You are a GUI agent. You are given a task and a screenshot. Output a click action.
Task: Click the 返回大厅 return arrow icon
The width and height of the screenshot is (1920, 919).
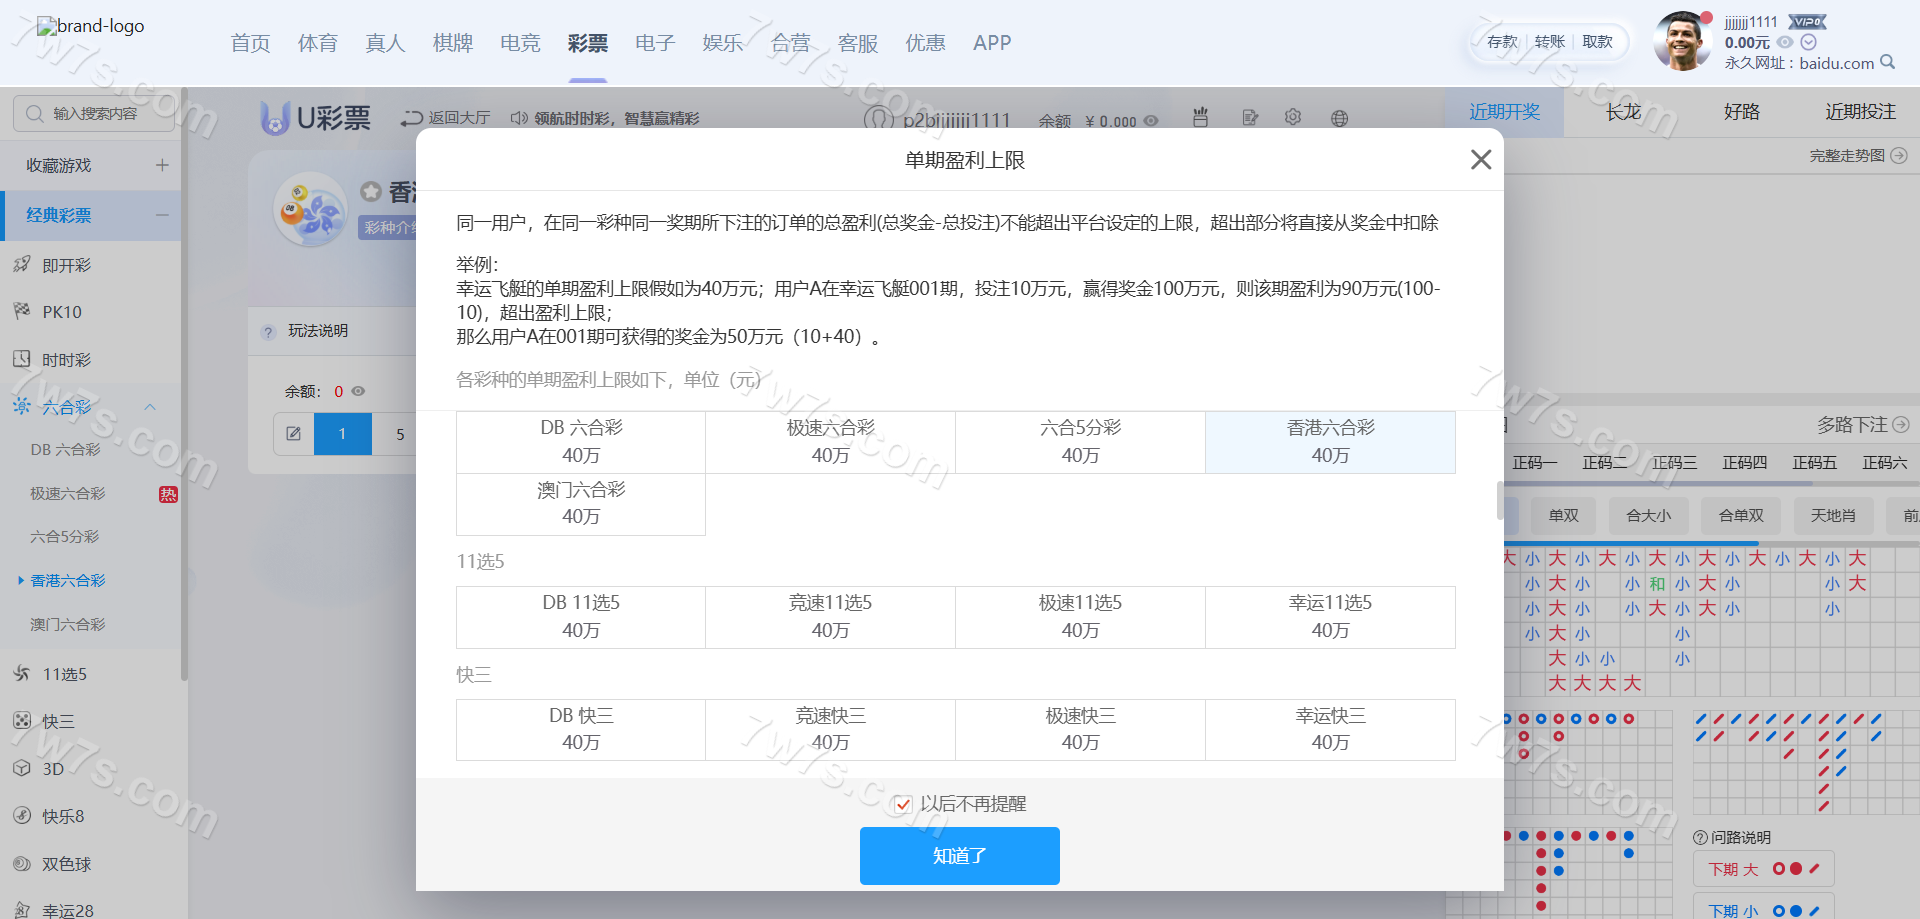[x=411, y=118]
